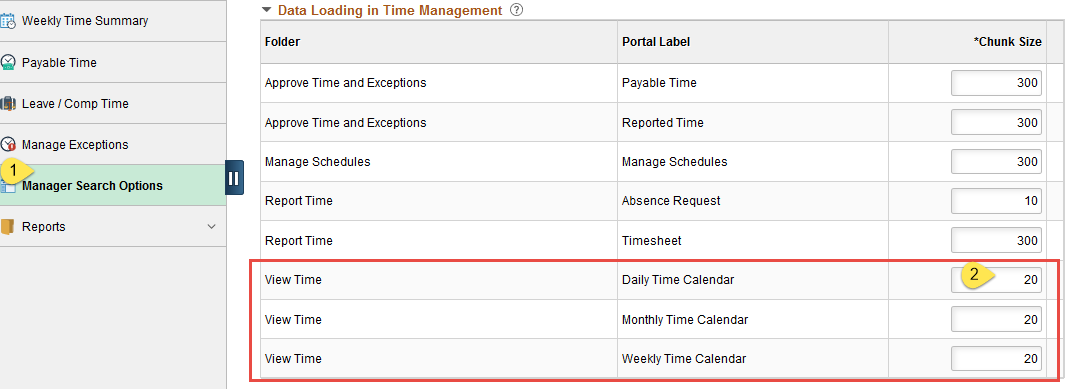This screenshot has height=389, width=1067.
Task: Click the Leave / Comp Time suitcase icon
Action: point(7,104)
